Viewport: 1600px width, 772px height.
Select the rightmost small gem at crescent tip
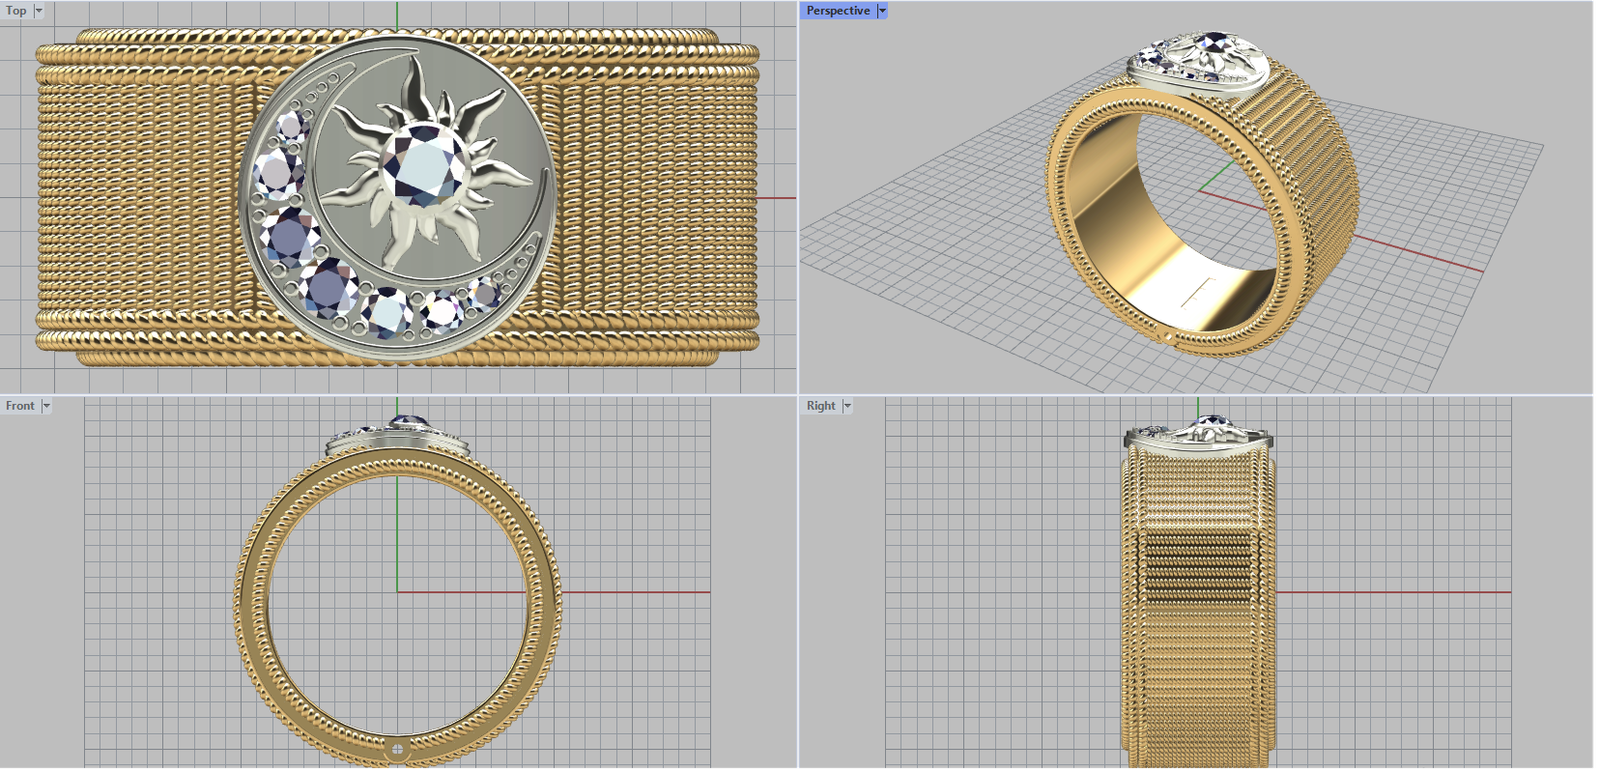pyautogui.click(x=485, y=293)
